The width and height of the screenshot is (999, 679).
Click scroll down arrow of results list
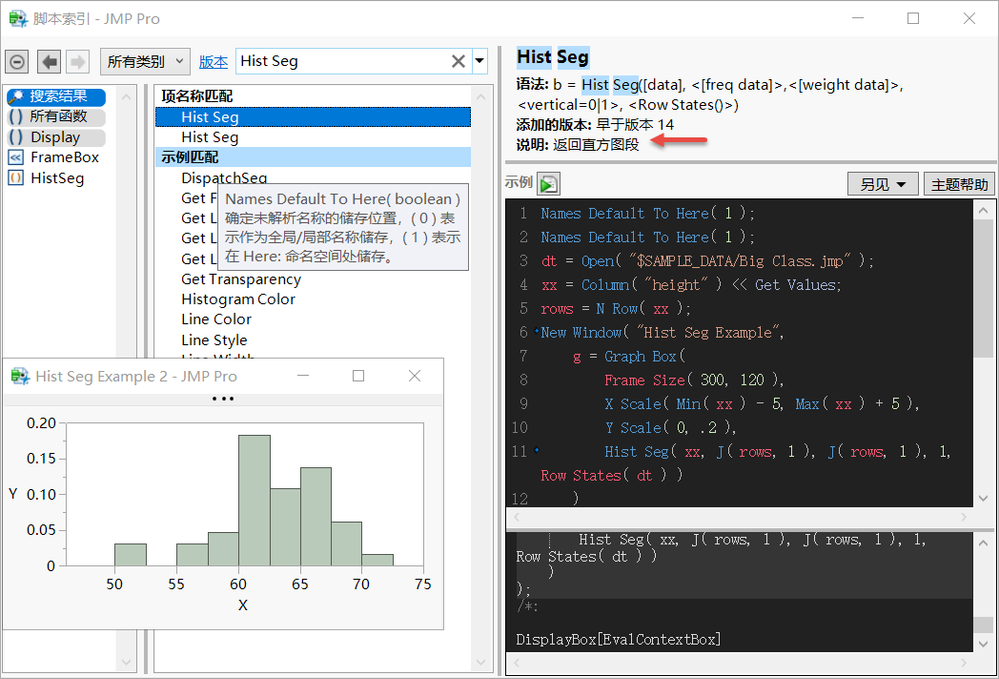(x=481, y=662)
